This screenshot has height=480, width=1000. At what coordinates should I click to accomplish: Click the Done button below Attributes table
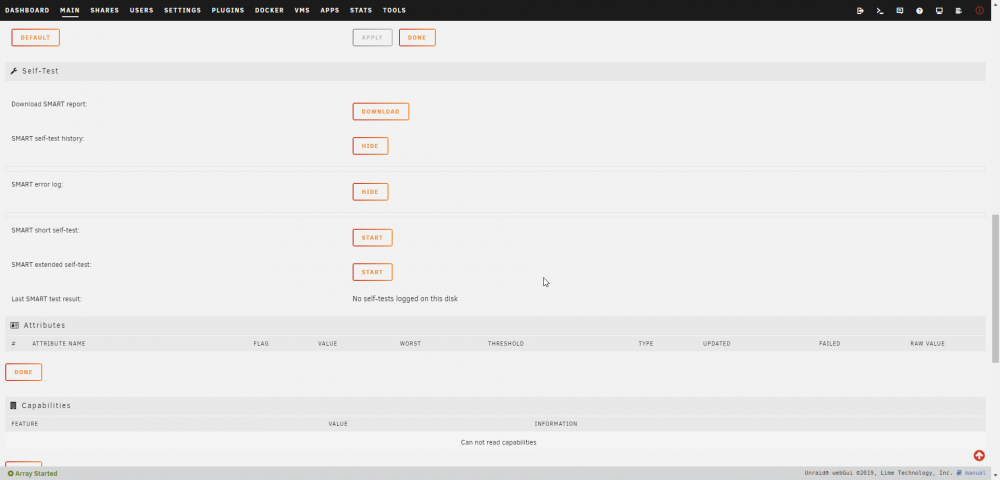[24, 372]
